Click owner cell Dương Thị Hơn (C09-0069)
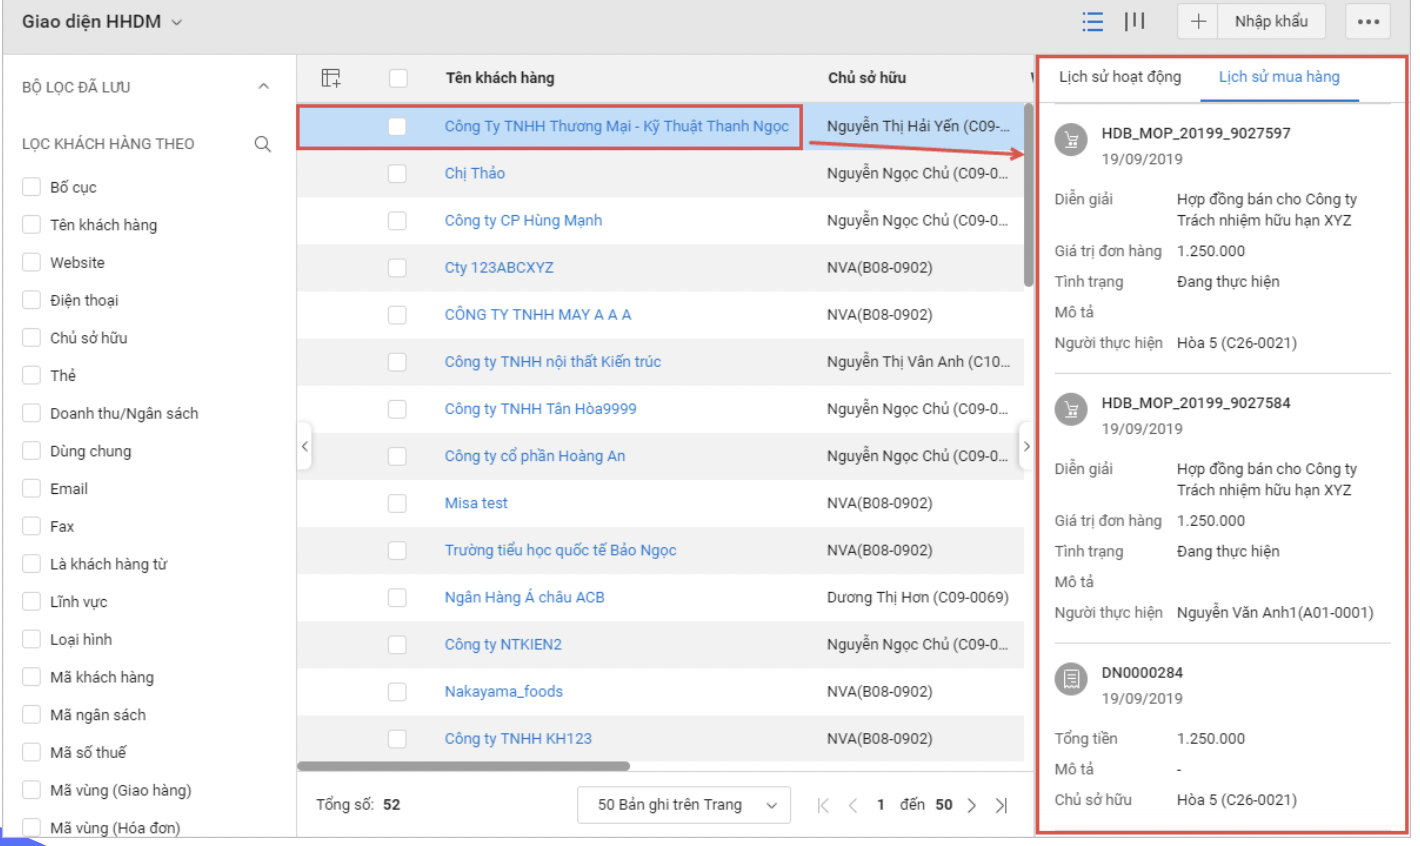The width and height of the screenshot is (1420, 846). point(917,597)
